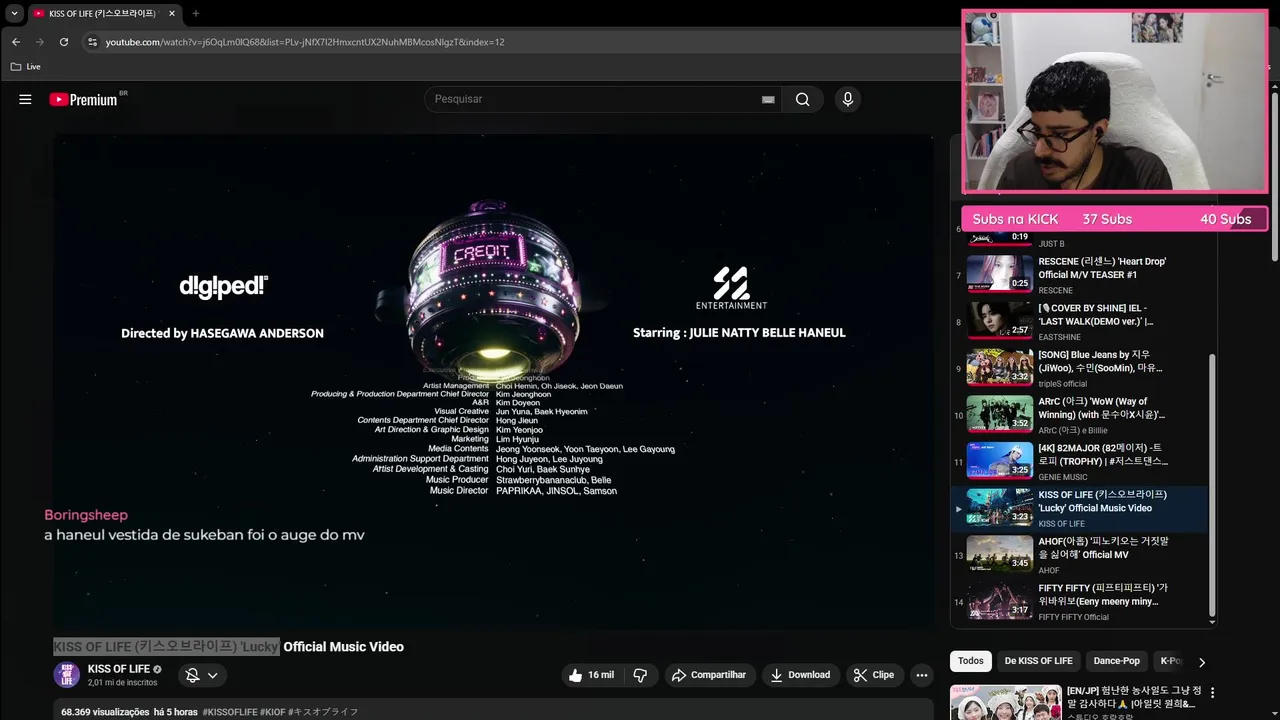Select the Todos filter chip

(970, 661)
